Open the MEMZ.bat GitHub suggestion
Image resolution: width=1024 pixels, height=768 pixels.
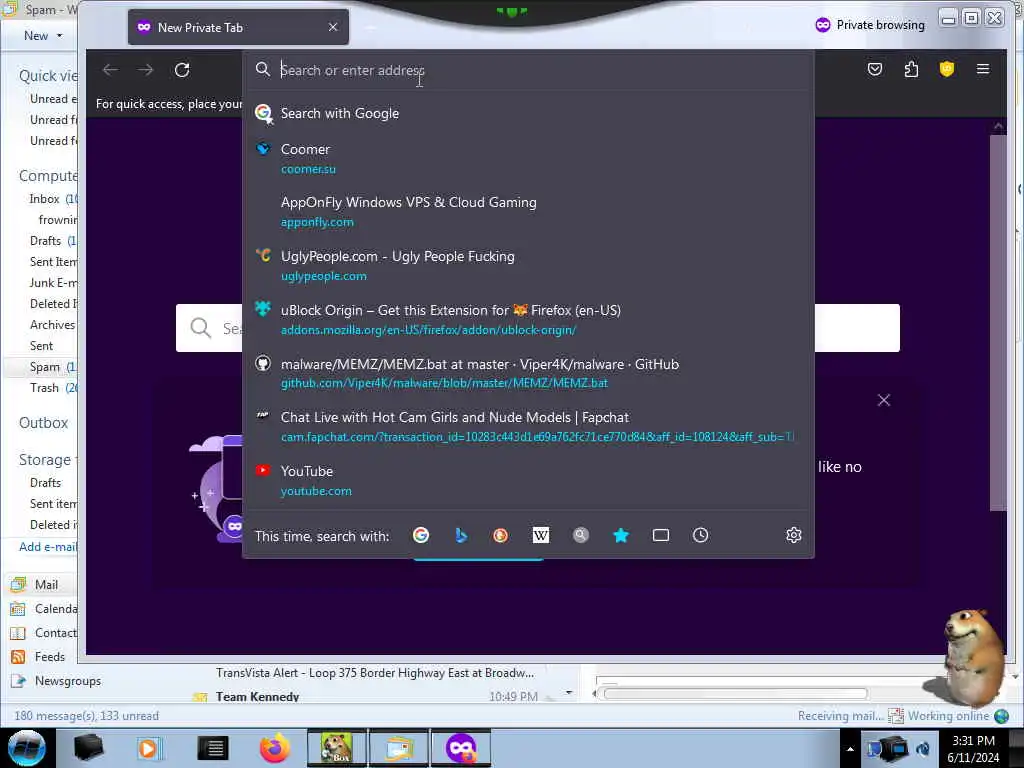(x=528, y=373)
